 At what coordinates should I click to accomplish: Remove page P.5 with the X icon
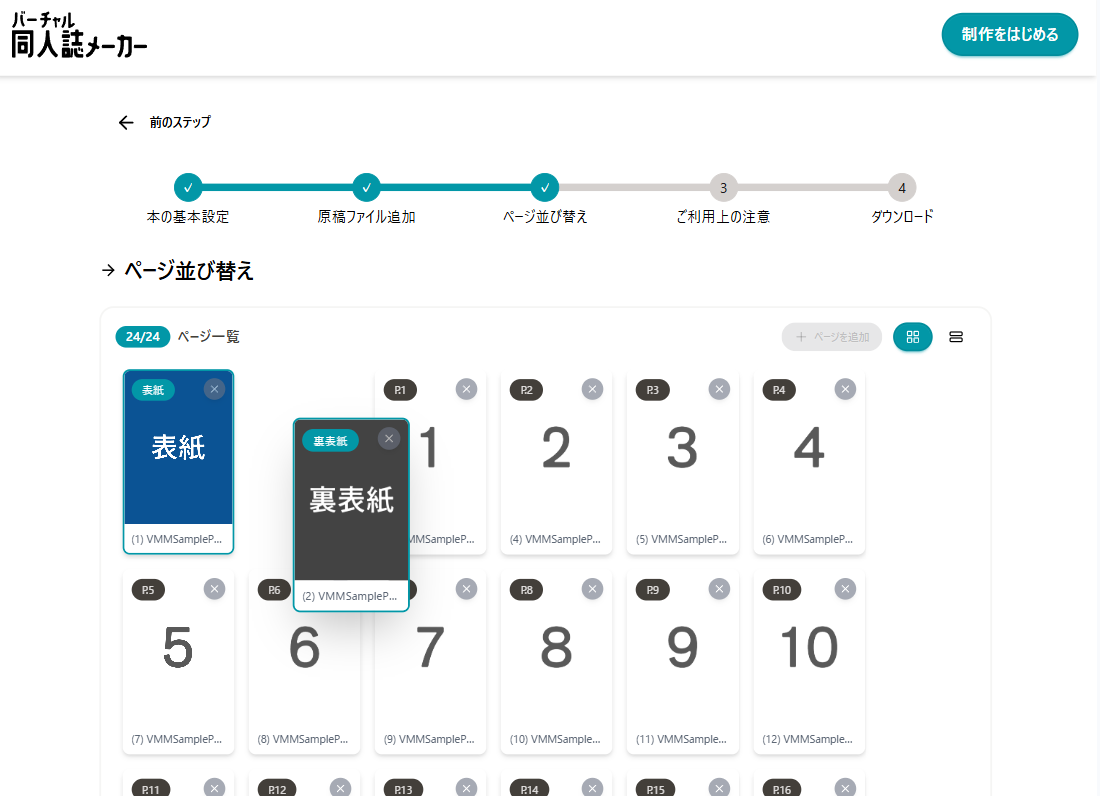coord(214,589)
